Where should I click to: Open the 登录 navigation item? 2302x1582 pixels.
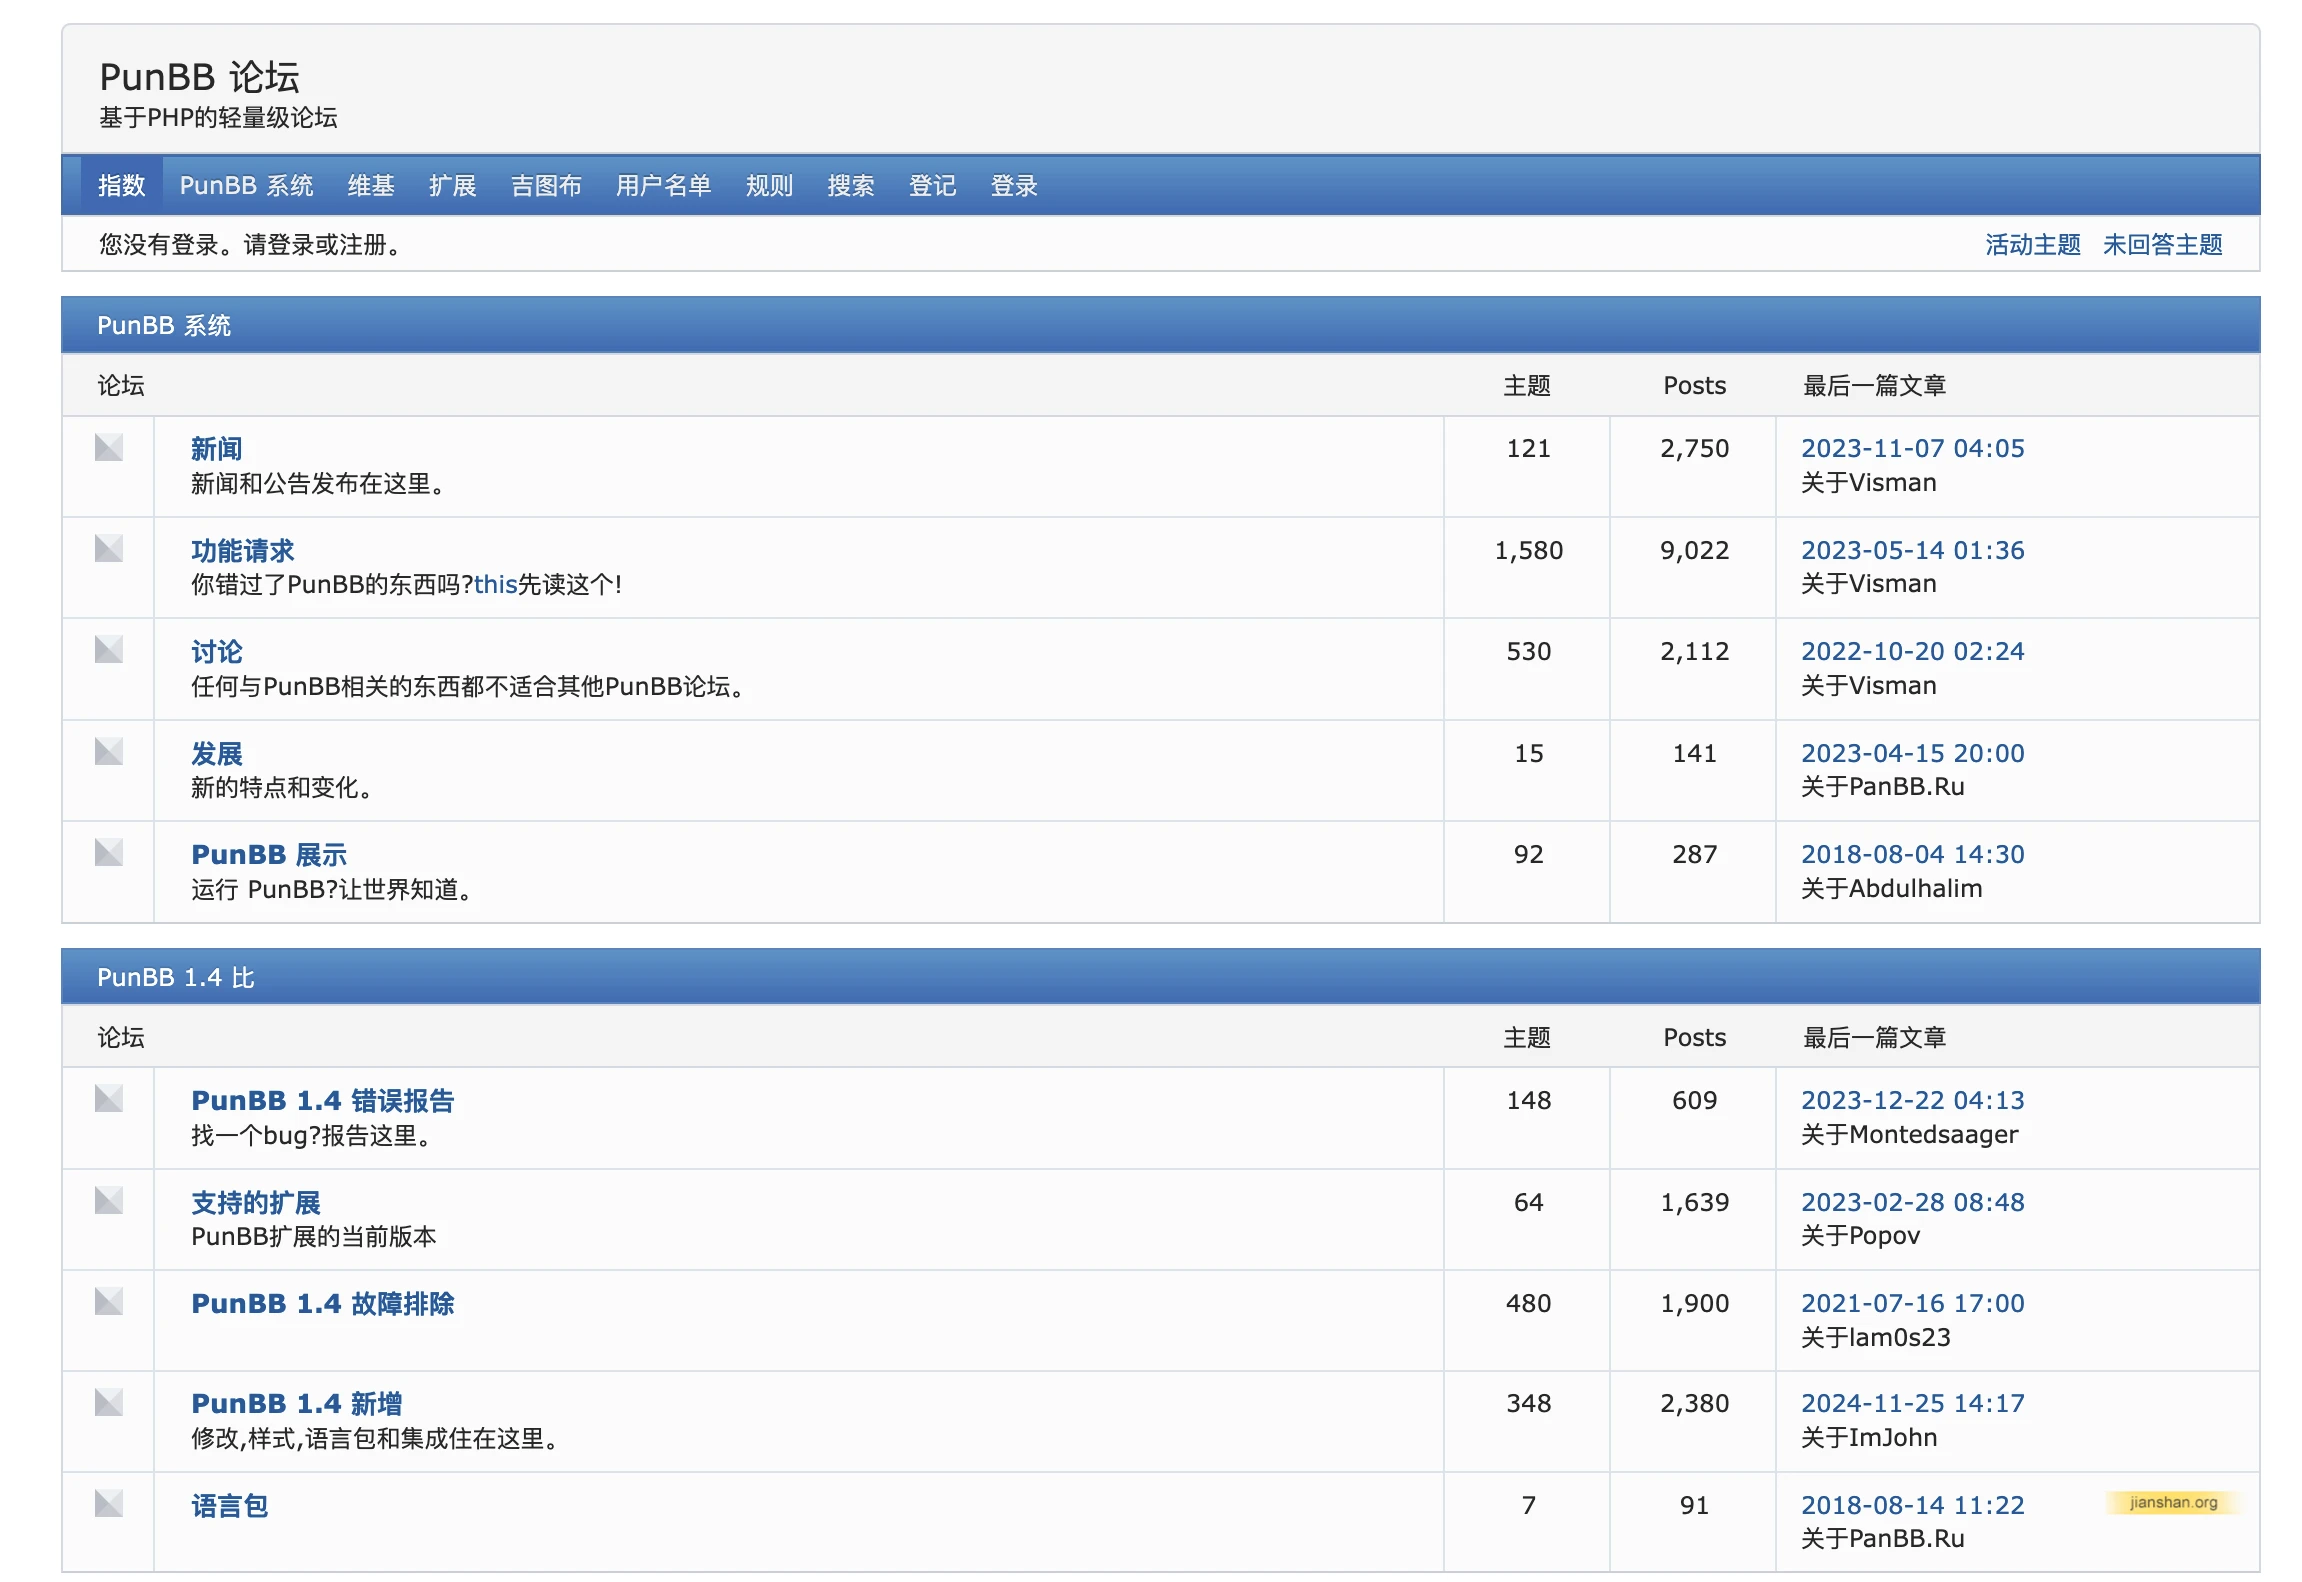[1014, 185]
